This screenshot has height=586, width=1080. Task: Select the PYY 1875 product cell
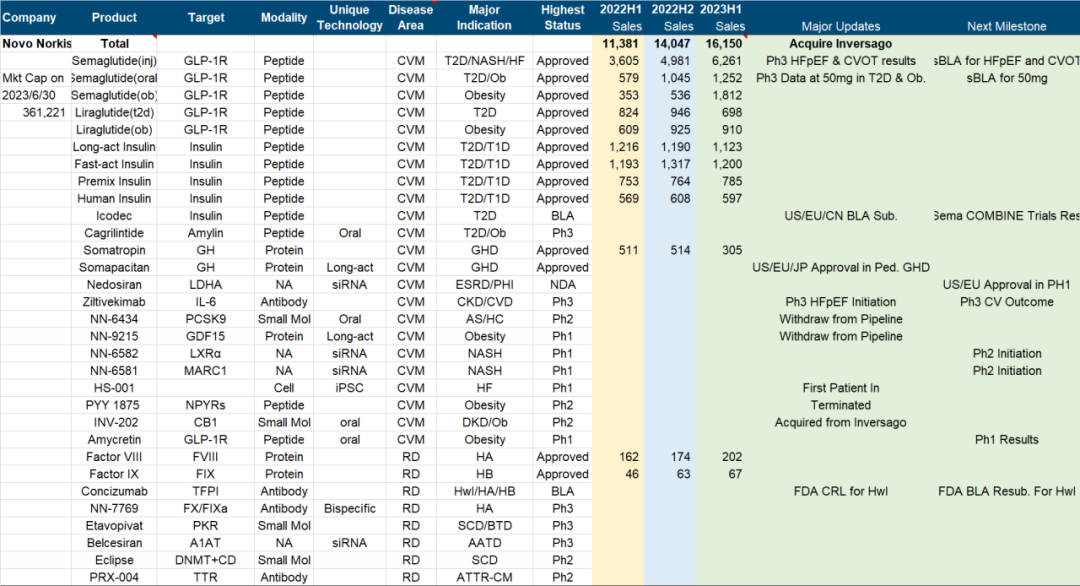[112, 405]
